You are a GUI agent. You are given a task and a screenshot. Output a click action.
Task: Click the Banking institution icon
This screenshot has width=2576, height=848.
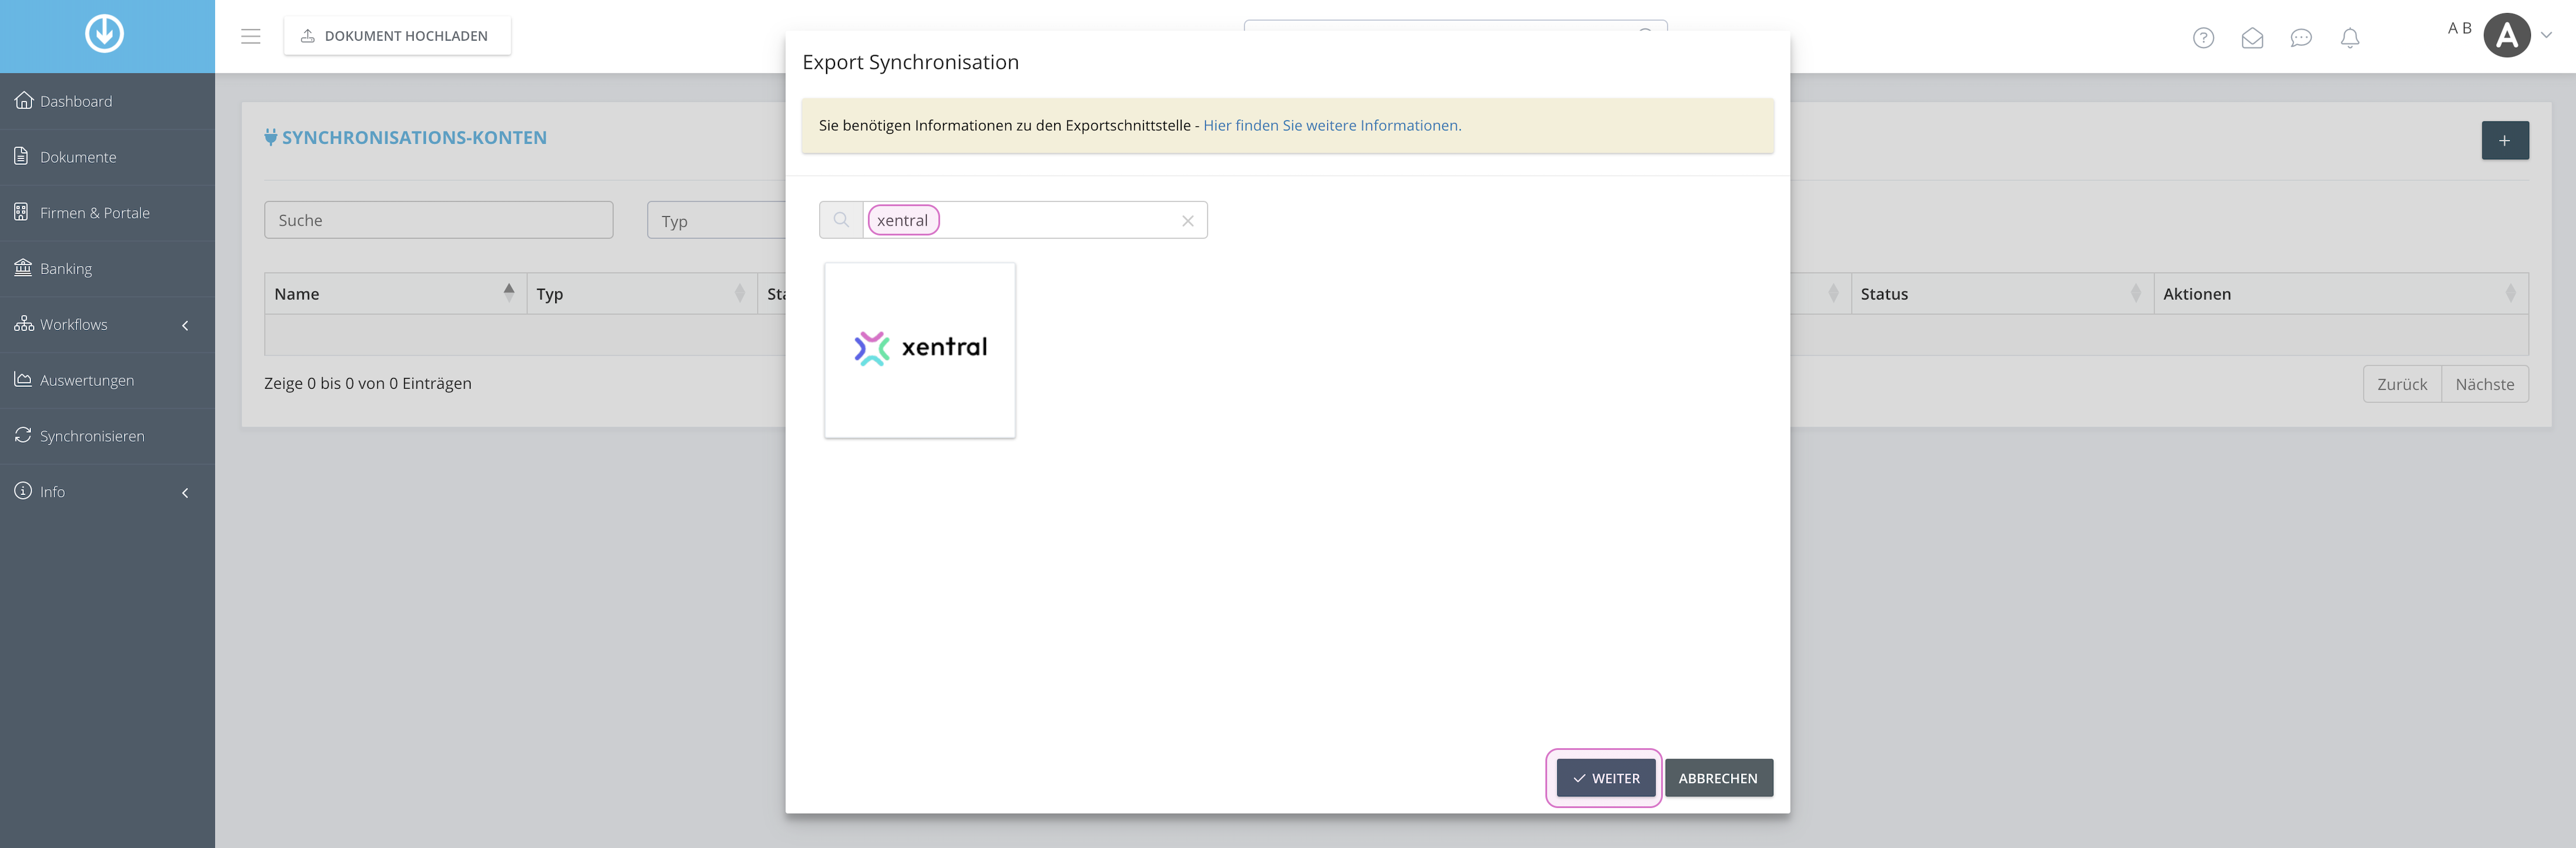tap(23, 267)
